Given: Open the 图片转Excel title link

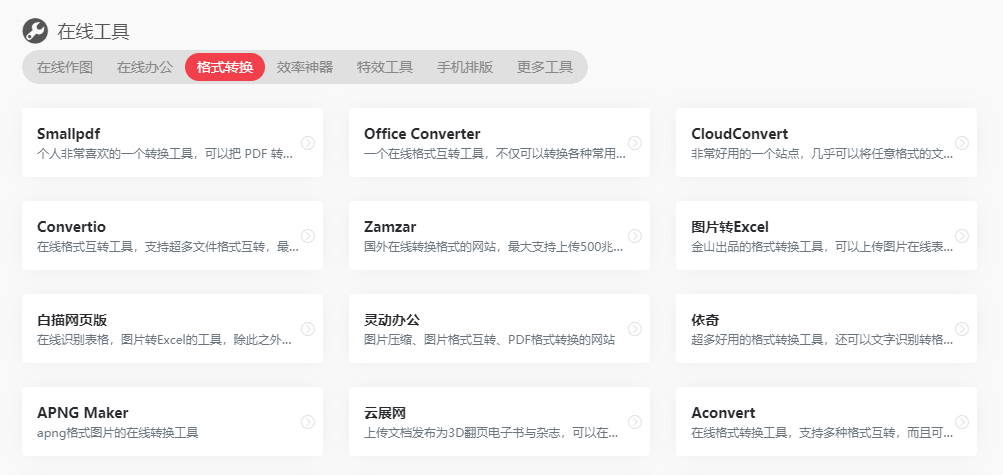Looking at the screenshot, I should point(730,227).
